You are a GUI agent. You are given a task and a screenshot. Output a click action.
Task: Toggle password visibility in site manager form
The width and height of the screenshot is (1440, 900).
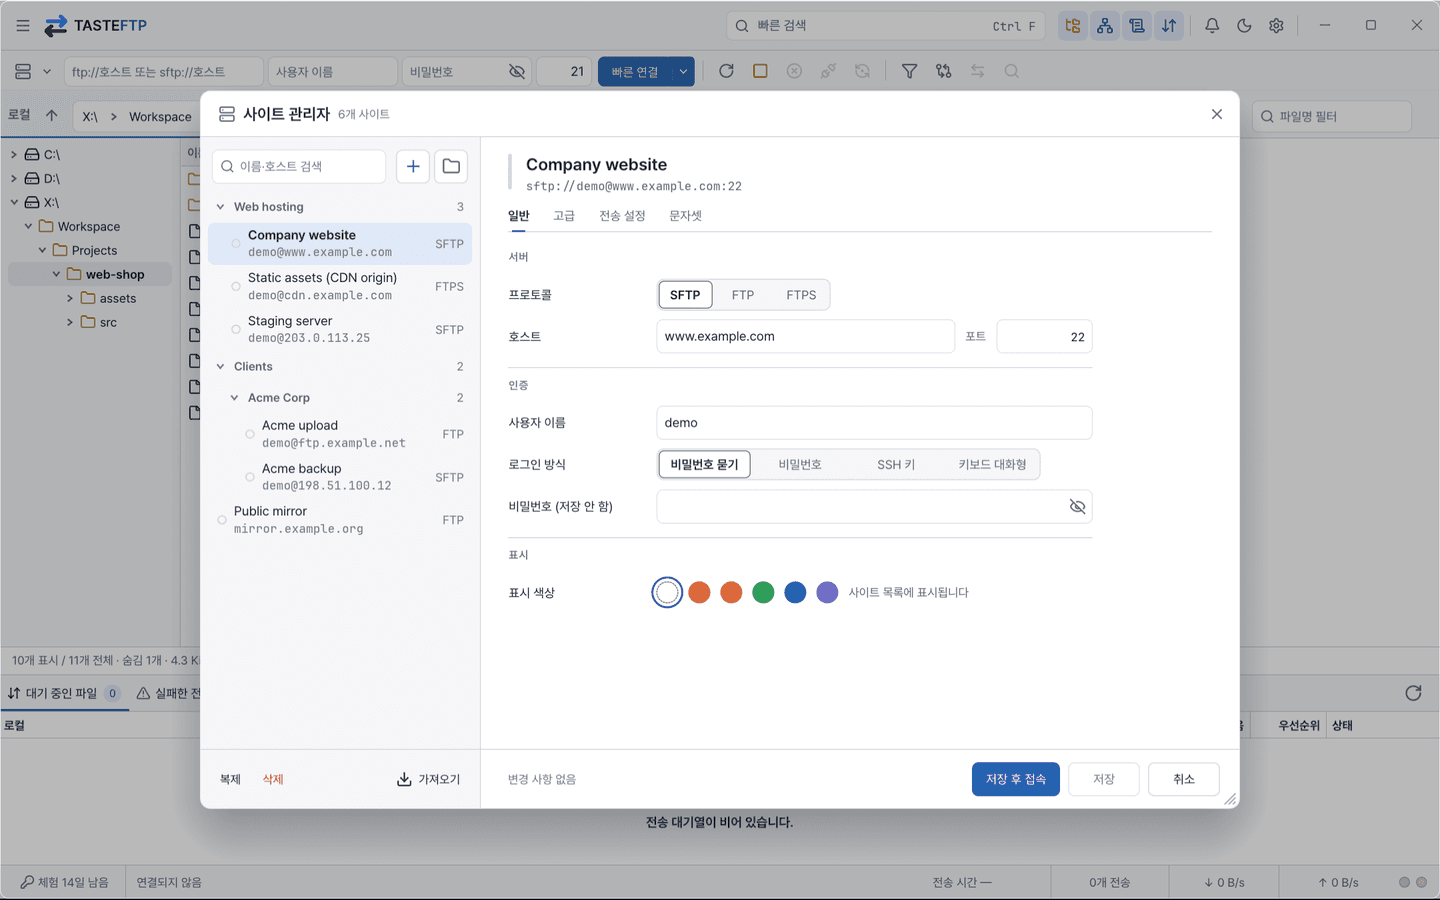(1077, 507)
